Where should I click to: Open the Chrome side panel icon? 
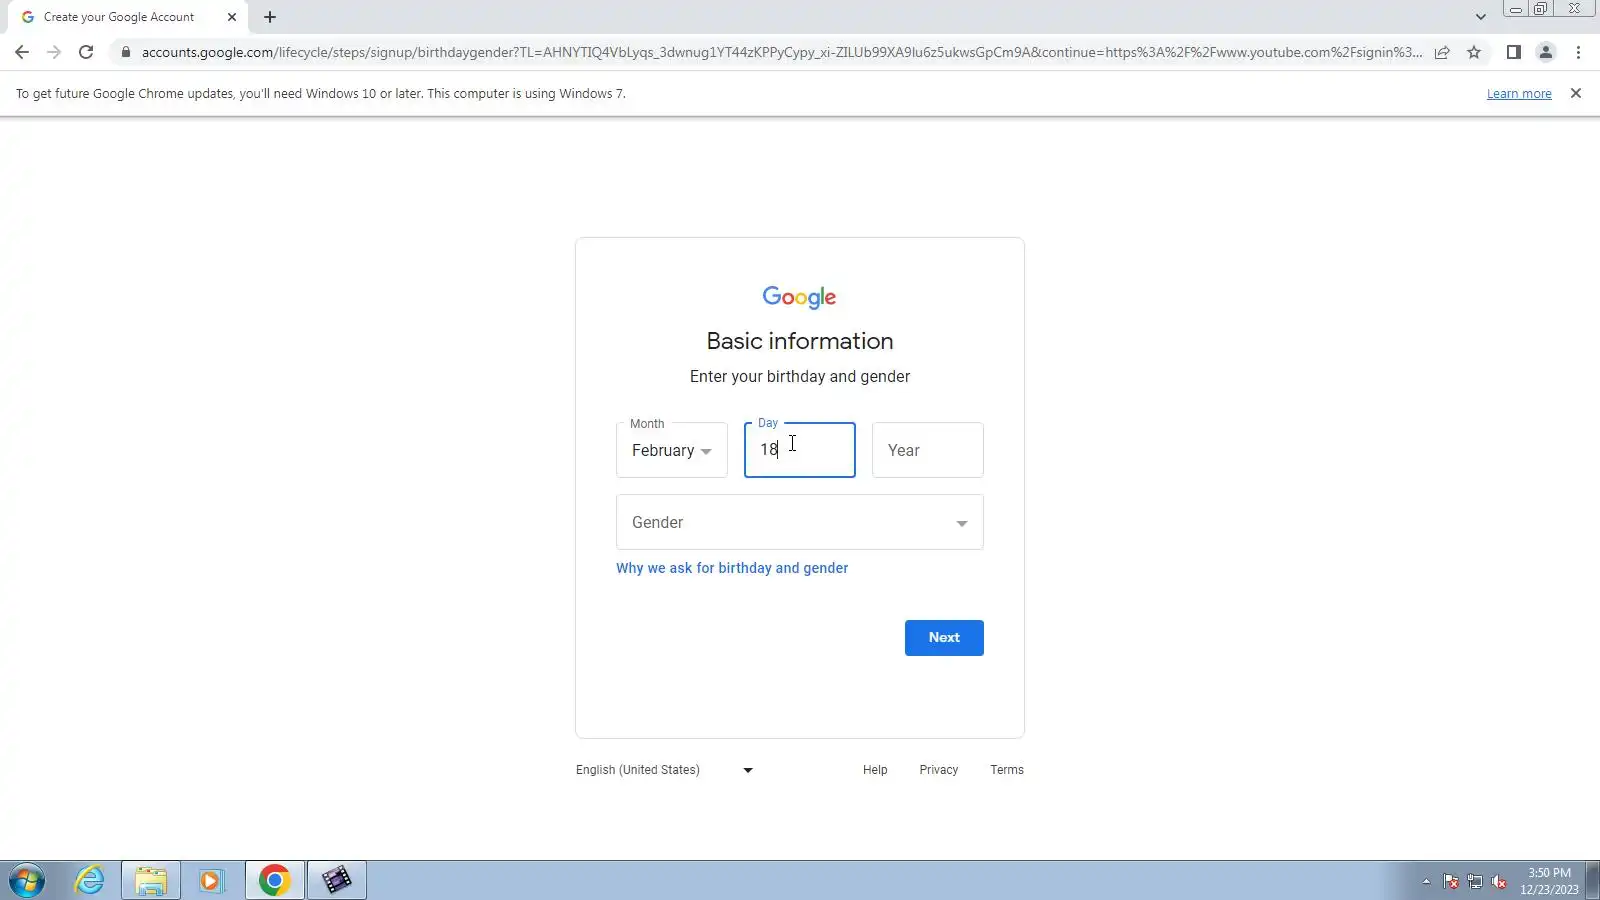[1514, 52]
